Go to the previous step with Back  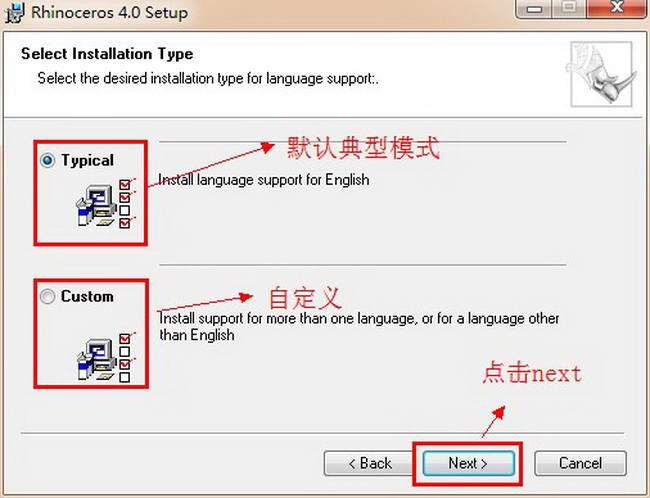[x=369, y=463]
